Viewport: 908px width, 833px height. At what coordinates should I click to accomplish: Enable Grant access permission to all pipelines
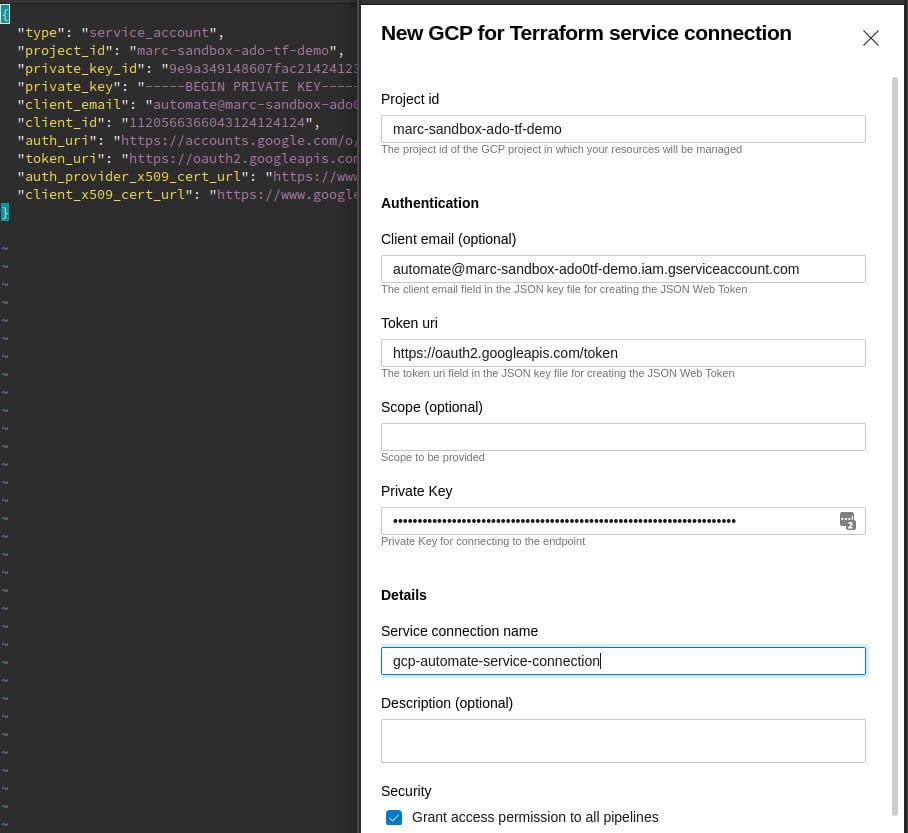tap(394, 817)
